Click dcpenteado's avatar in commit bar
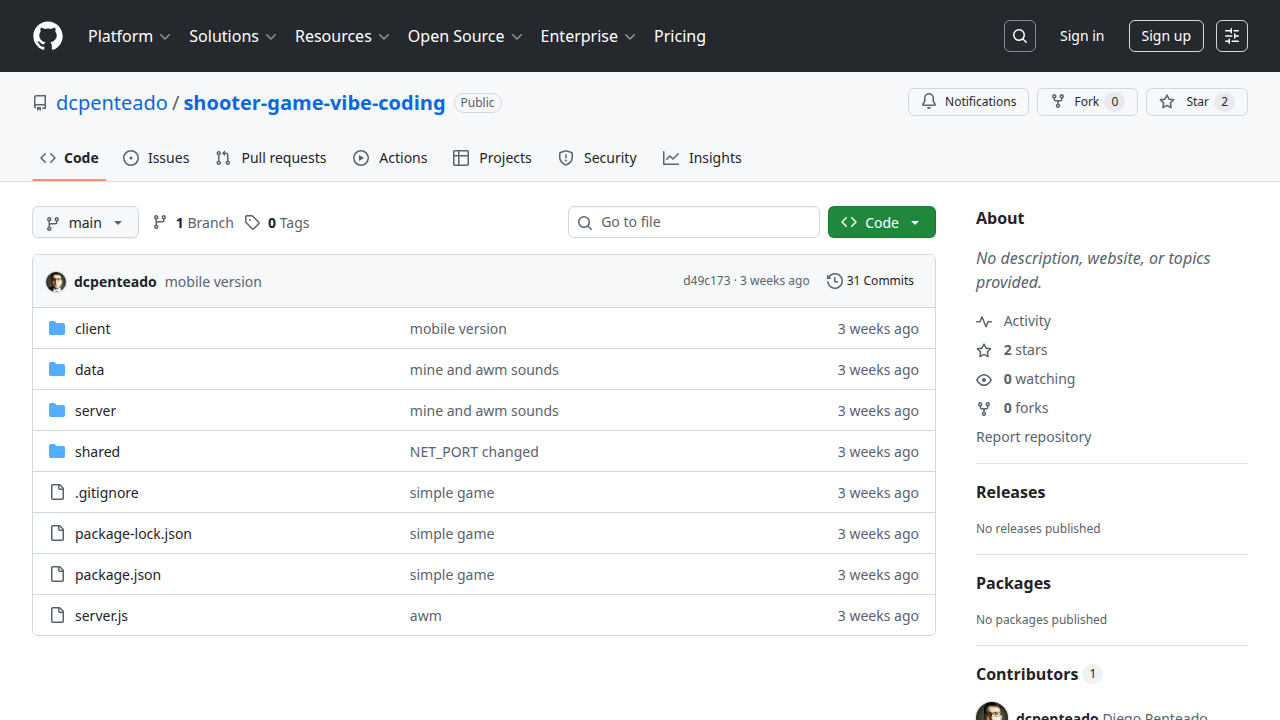Screen dimensions: 1280x720 pos(56,282)
